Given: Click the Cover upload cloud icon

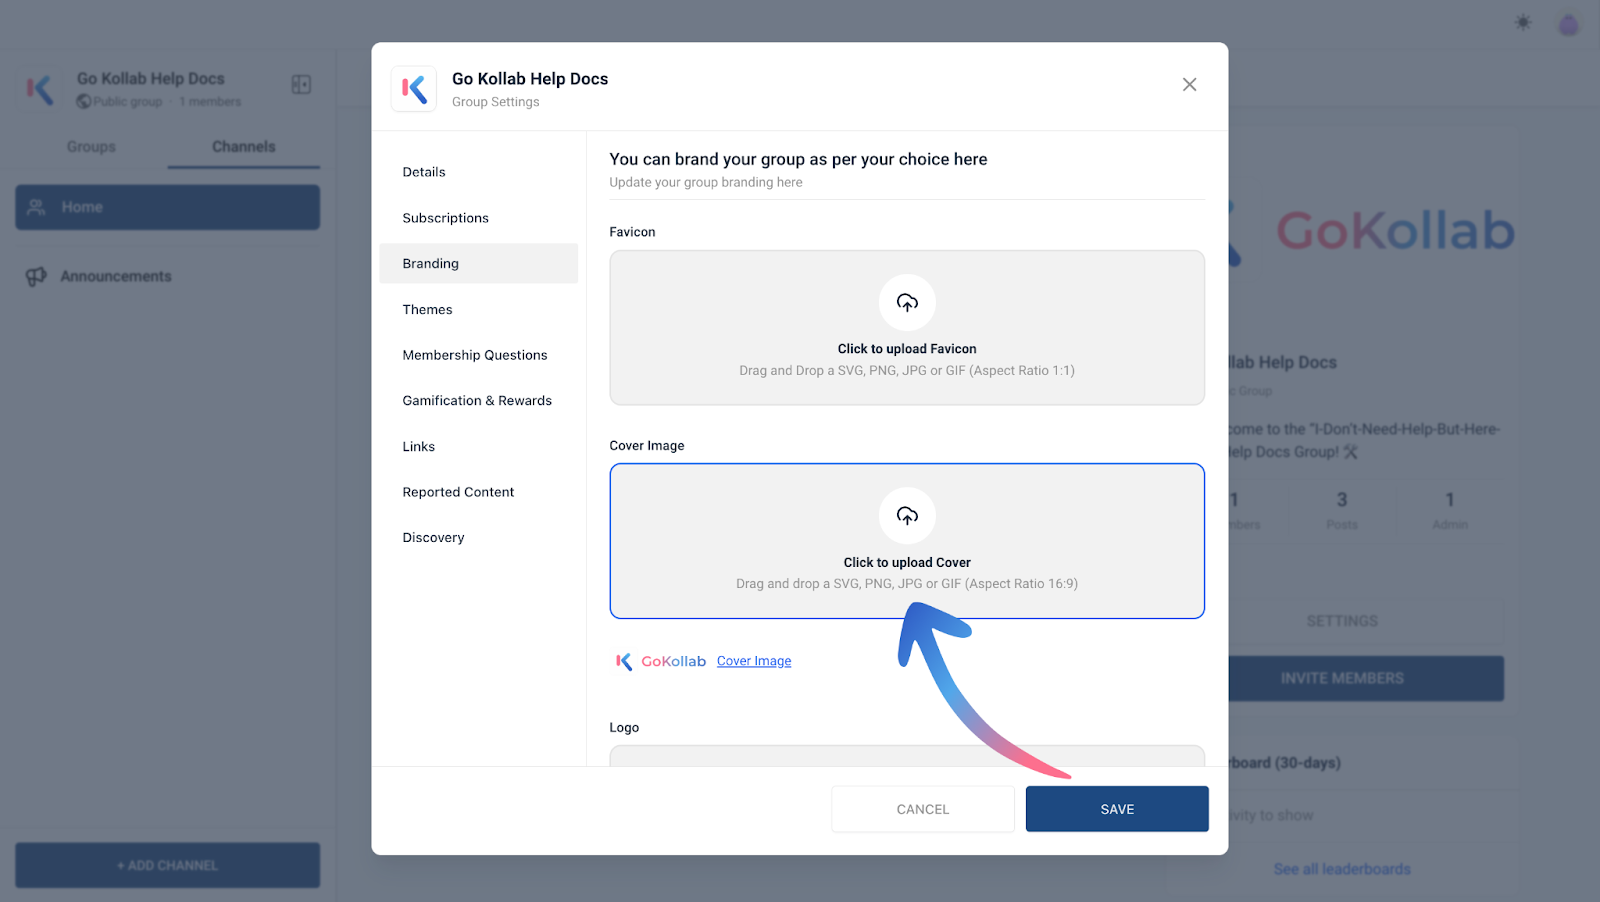Looking at the screenshot, I should [907, 516].
